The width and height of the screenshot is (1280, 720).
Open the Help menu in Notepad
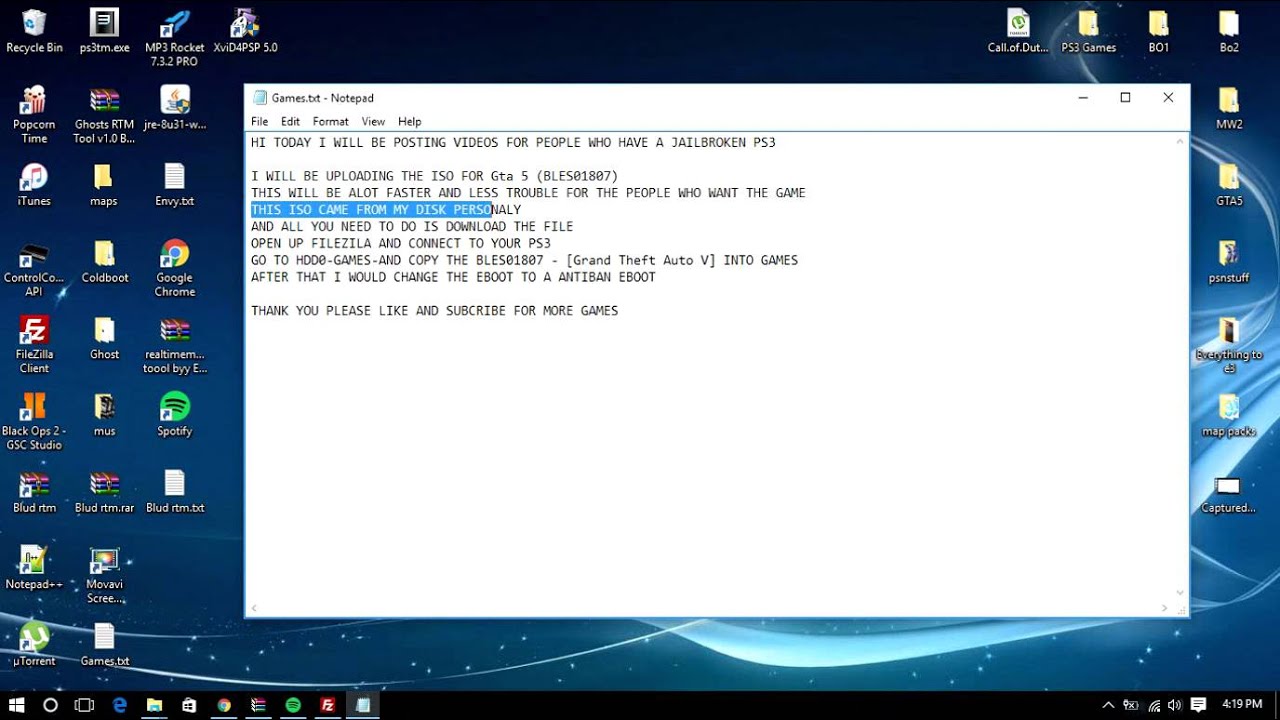coord(409,121)
